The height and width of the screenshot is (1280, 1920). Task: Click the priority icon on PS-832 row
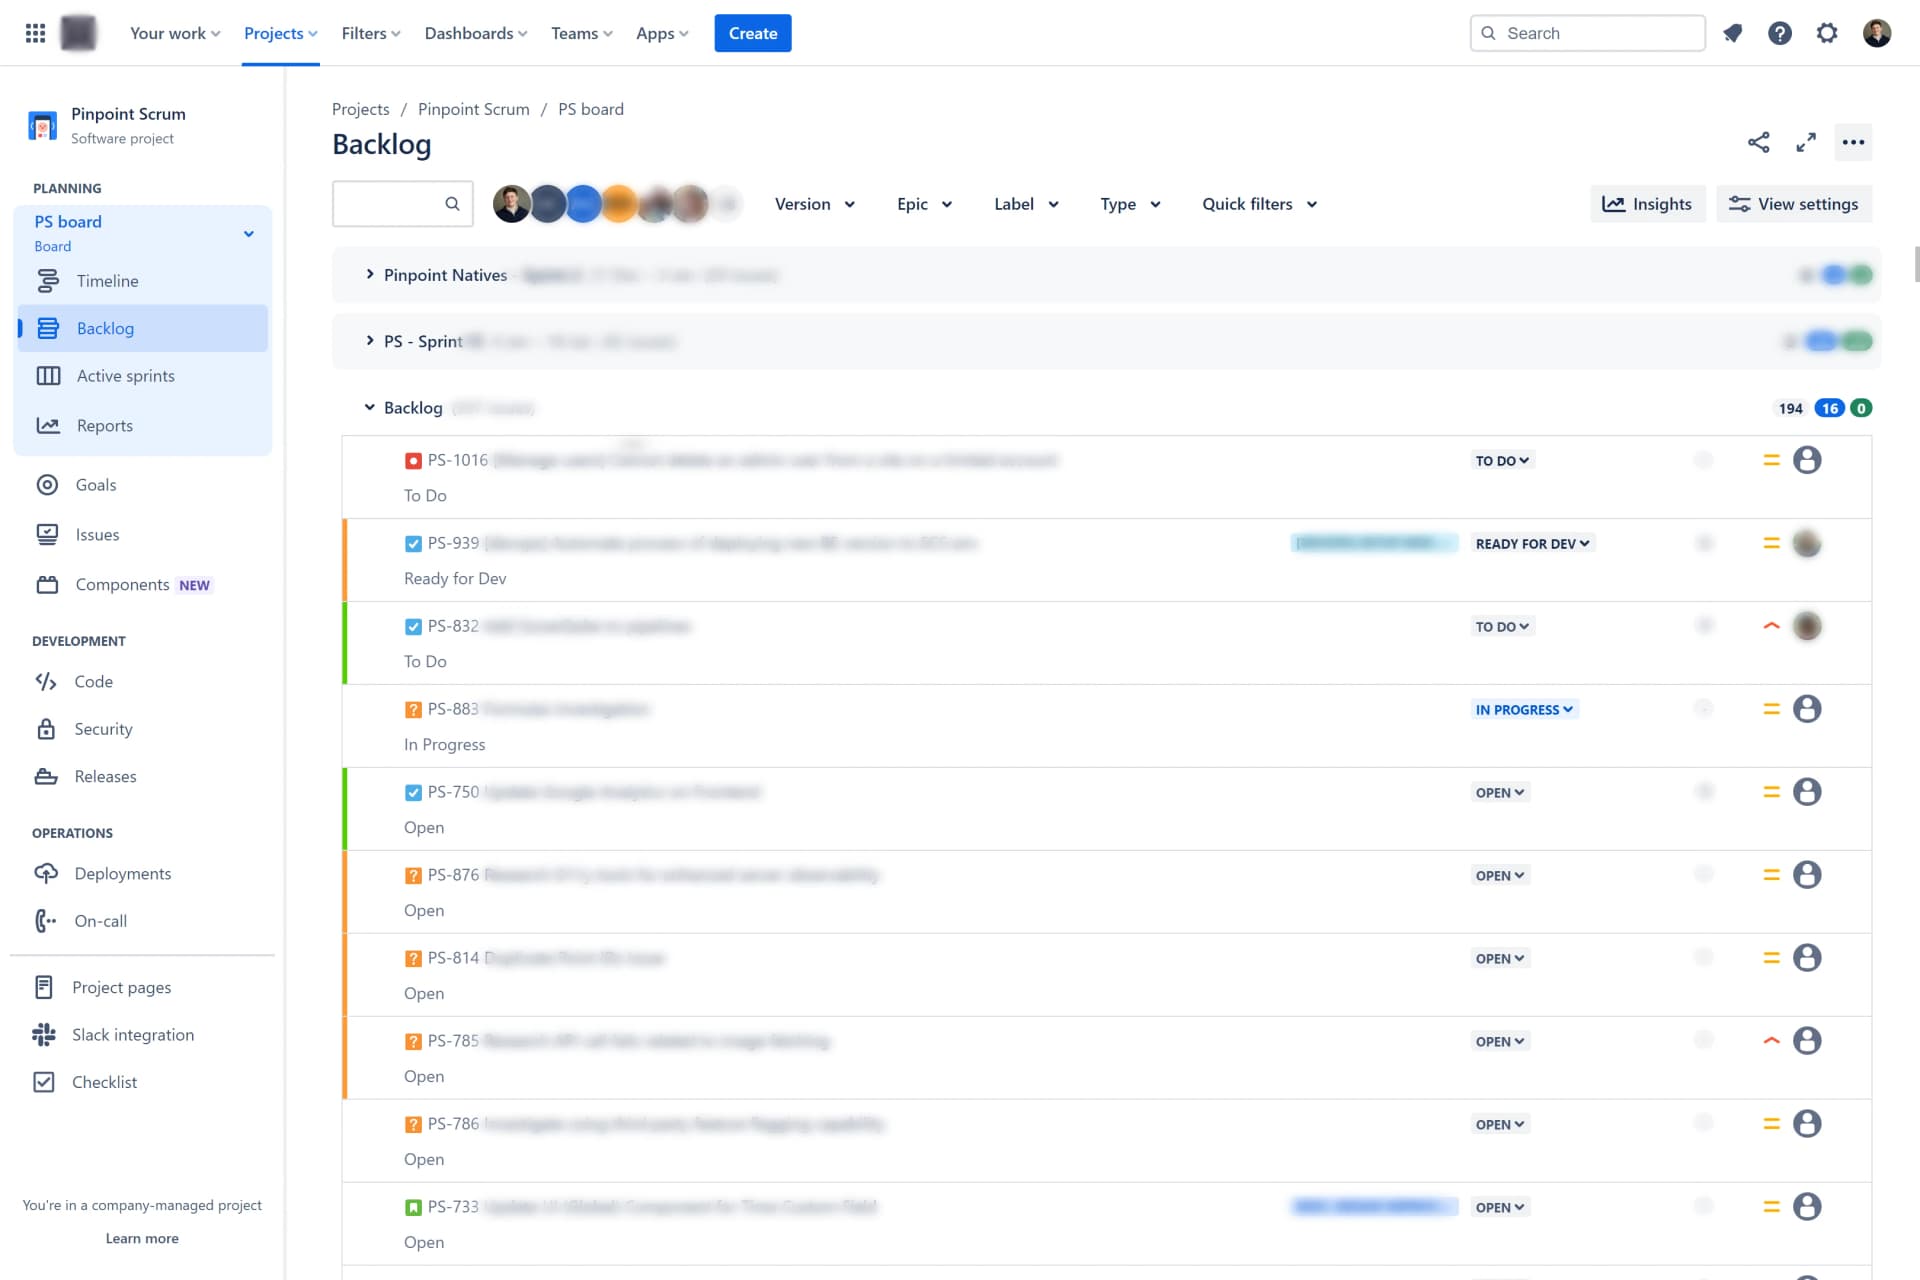pyautogui.click(x=1771, y=626)
